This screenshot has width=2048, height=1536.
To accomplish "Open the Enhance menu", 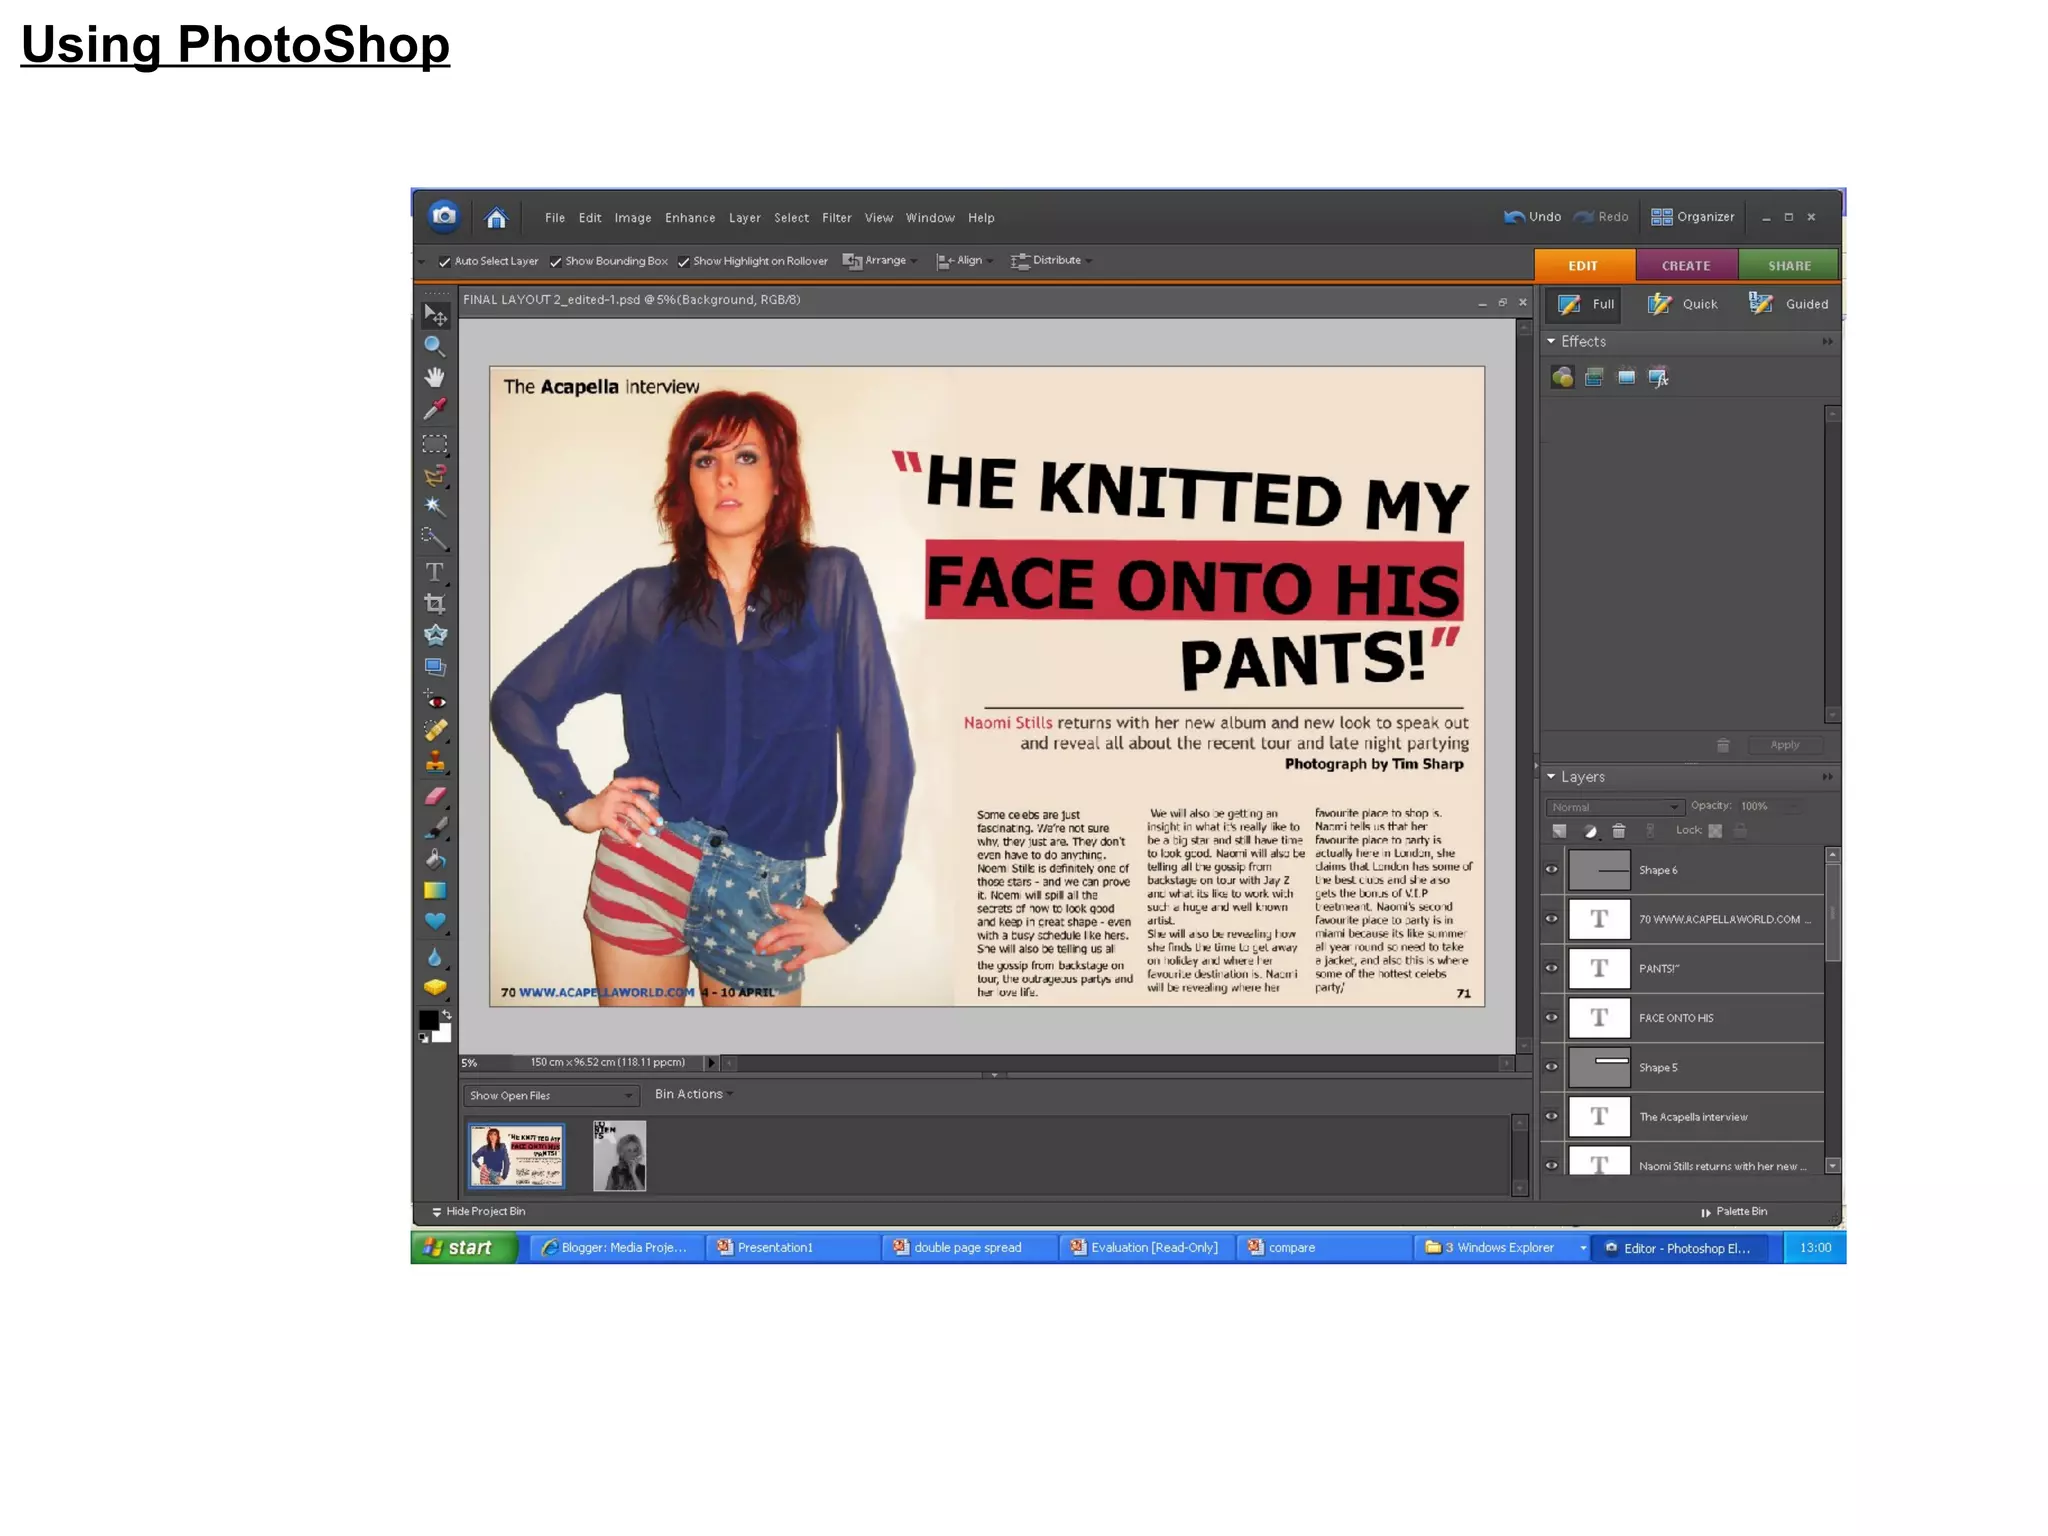I will 689,218.
